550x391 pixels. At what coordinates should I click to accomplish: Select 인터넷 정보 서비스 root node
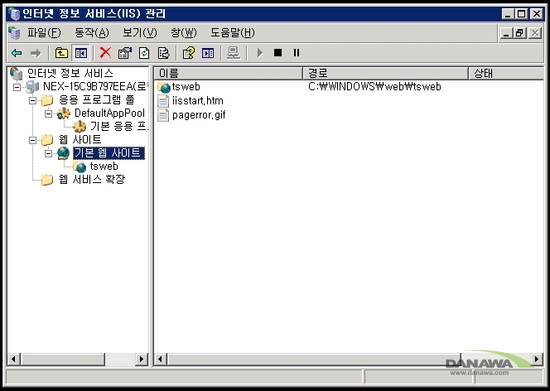coord(70,73)
